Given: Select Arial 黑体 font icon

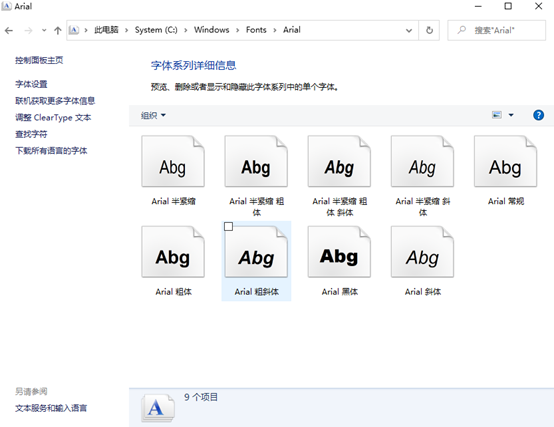Looking at the screenshot, I should point(339,252).
